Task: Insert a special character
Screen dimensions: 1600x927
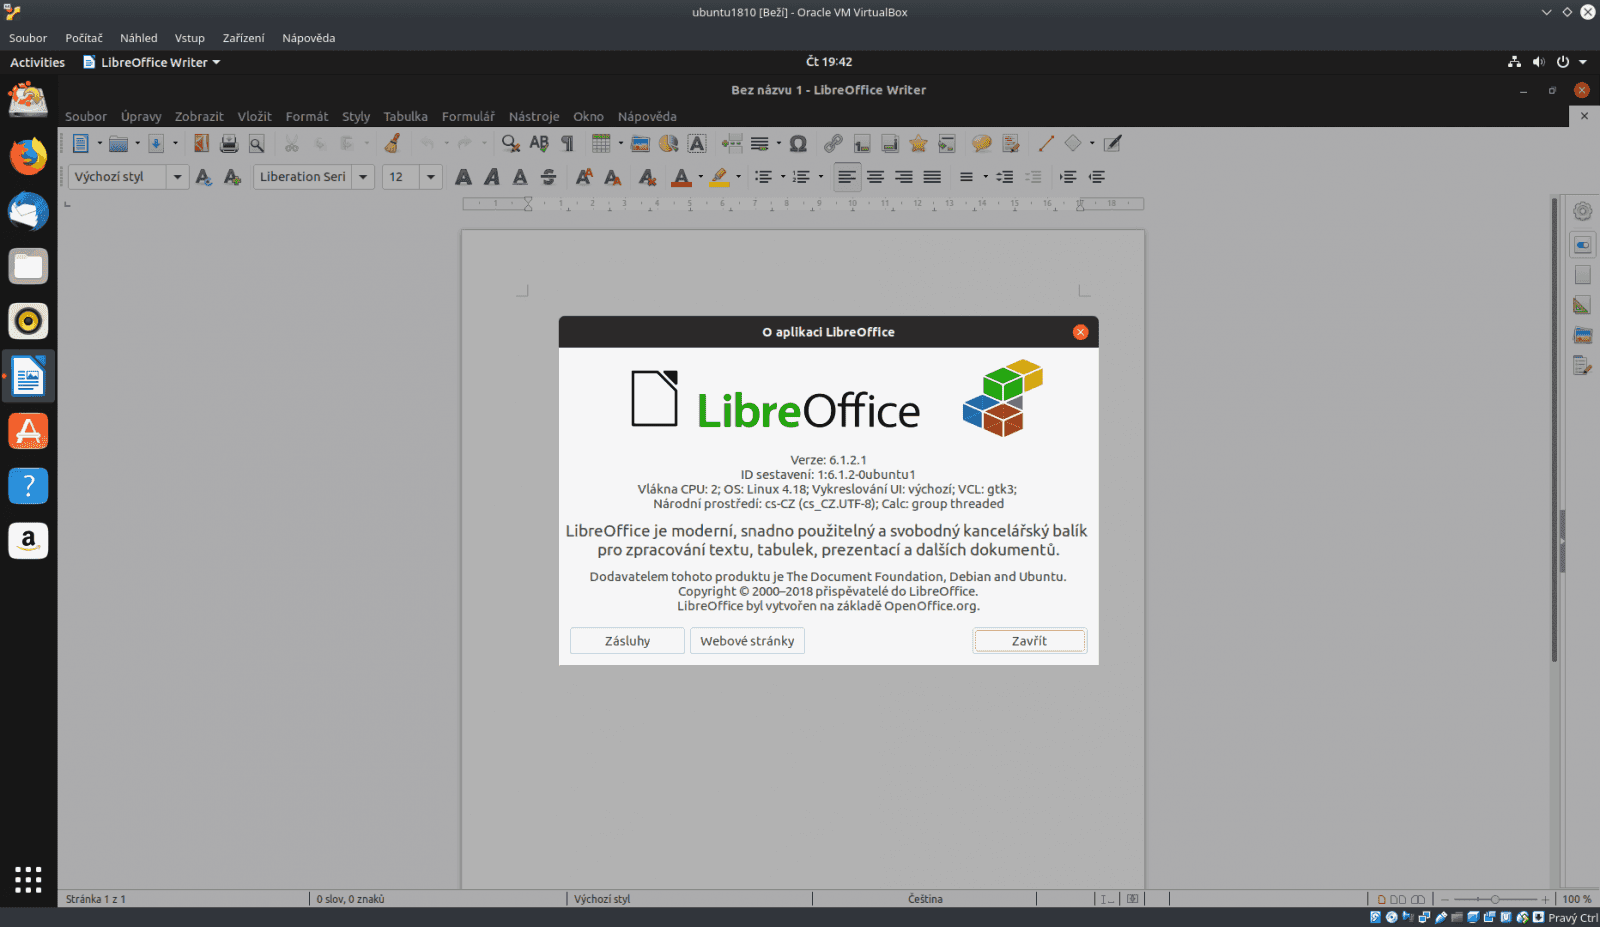Action: [x=797, y=143]
